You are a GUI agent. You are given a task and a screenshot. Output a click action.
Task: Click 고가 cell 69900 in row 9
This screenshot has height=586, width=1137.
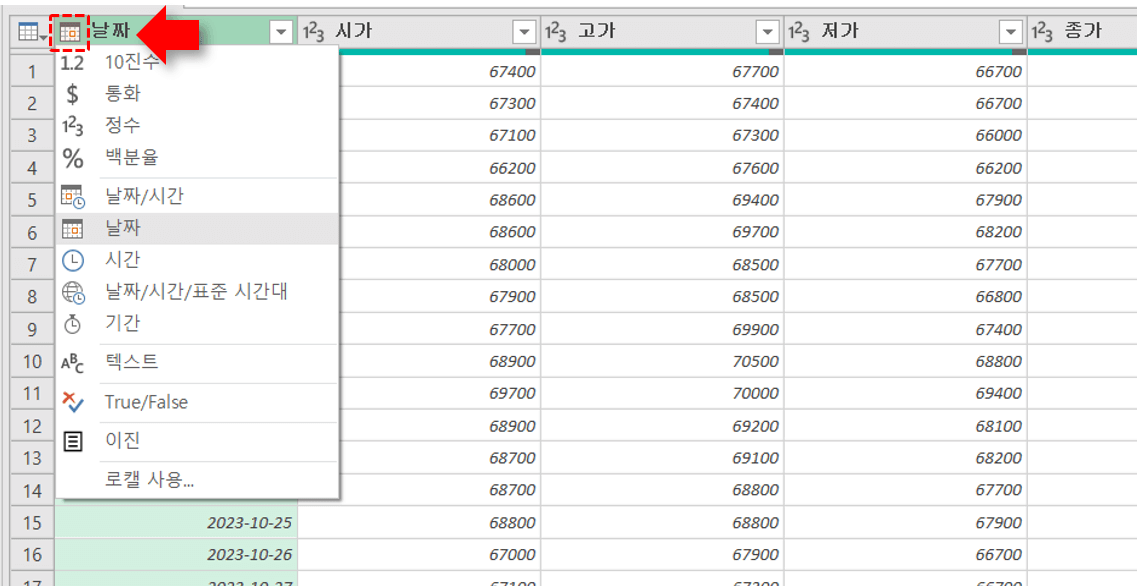662,329
